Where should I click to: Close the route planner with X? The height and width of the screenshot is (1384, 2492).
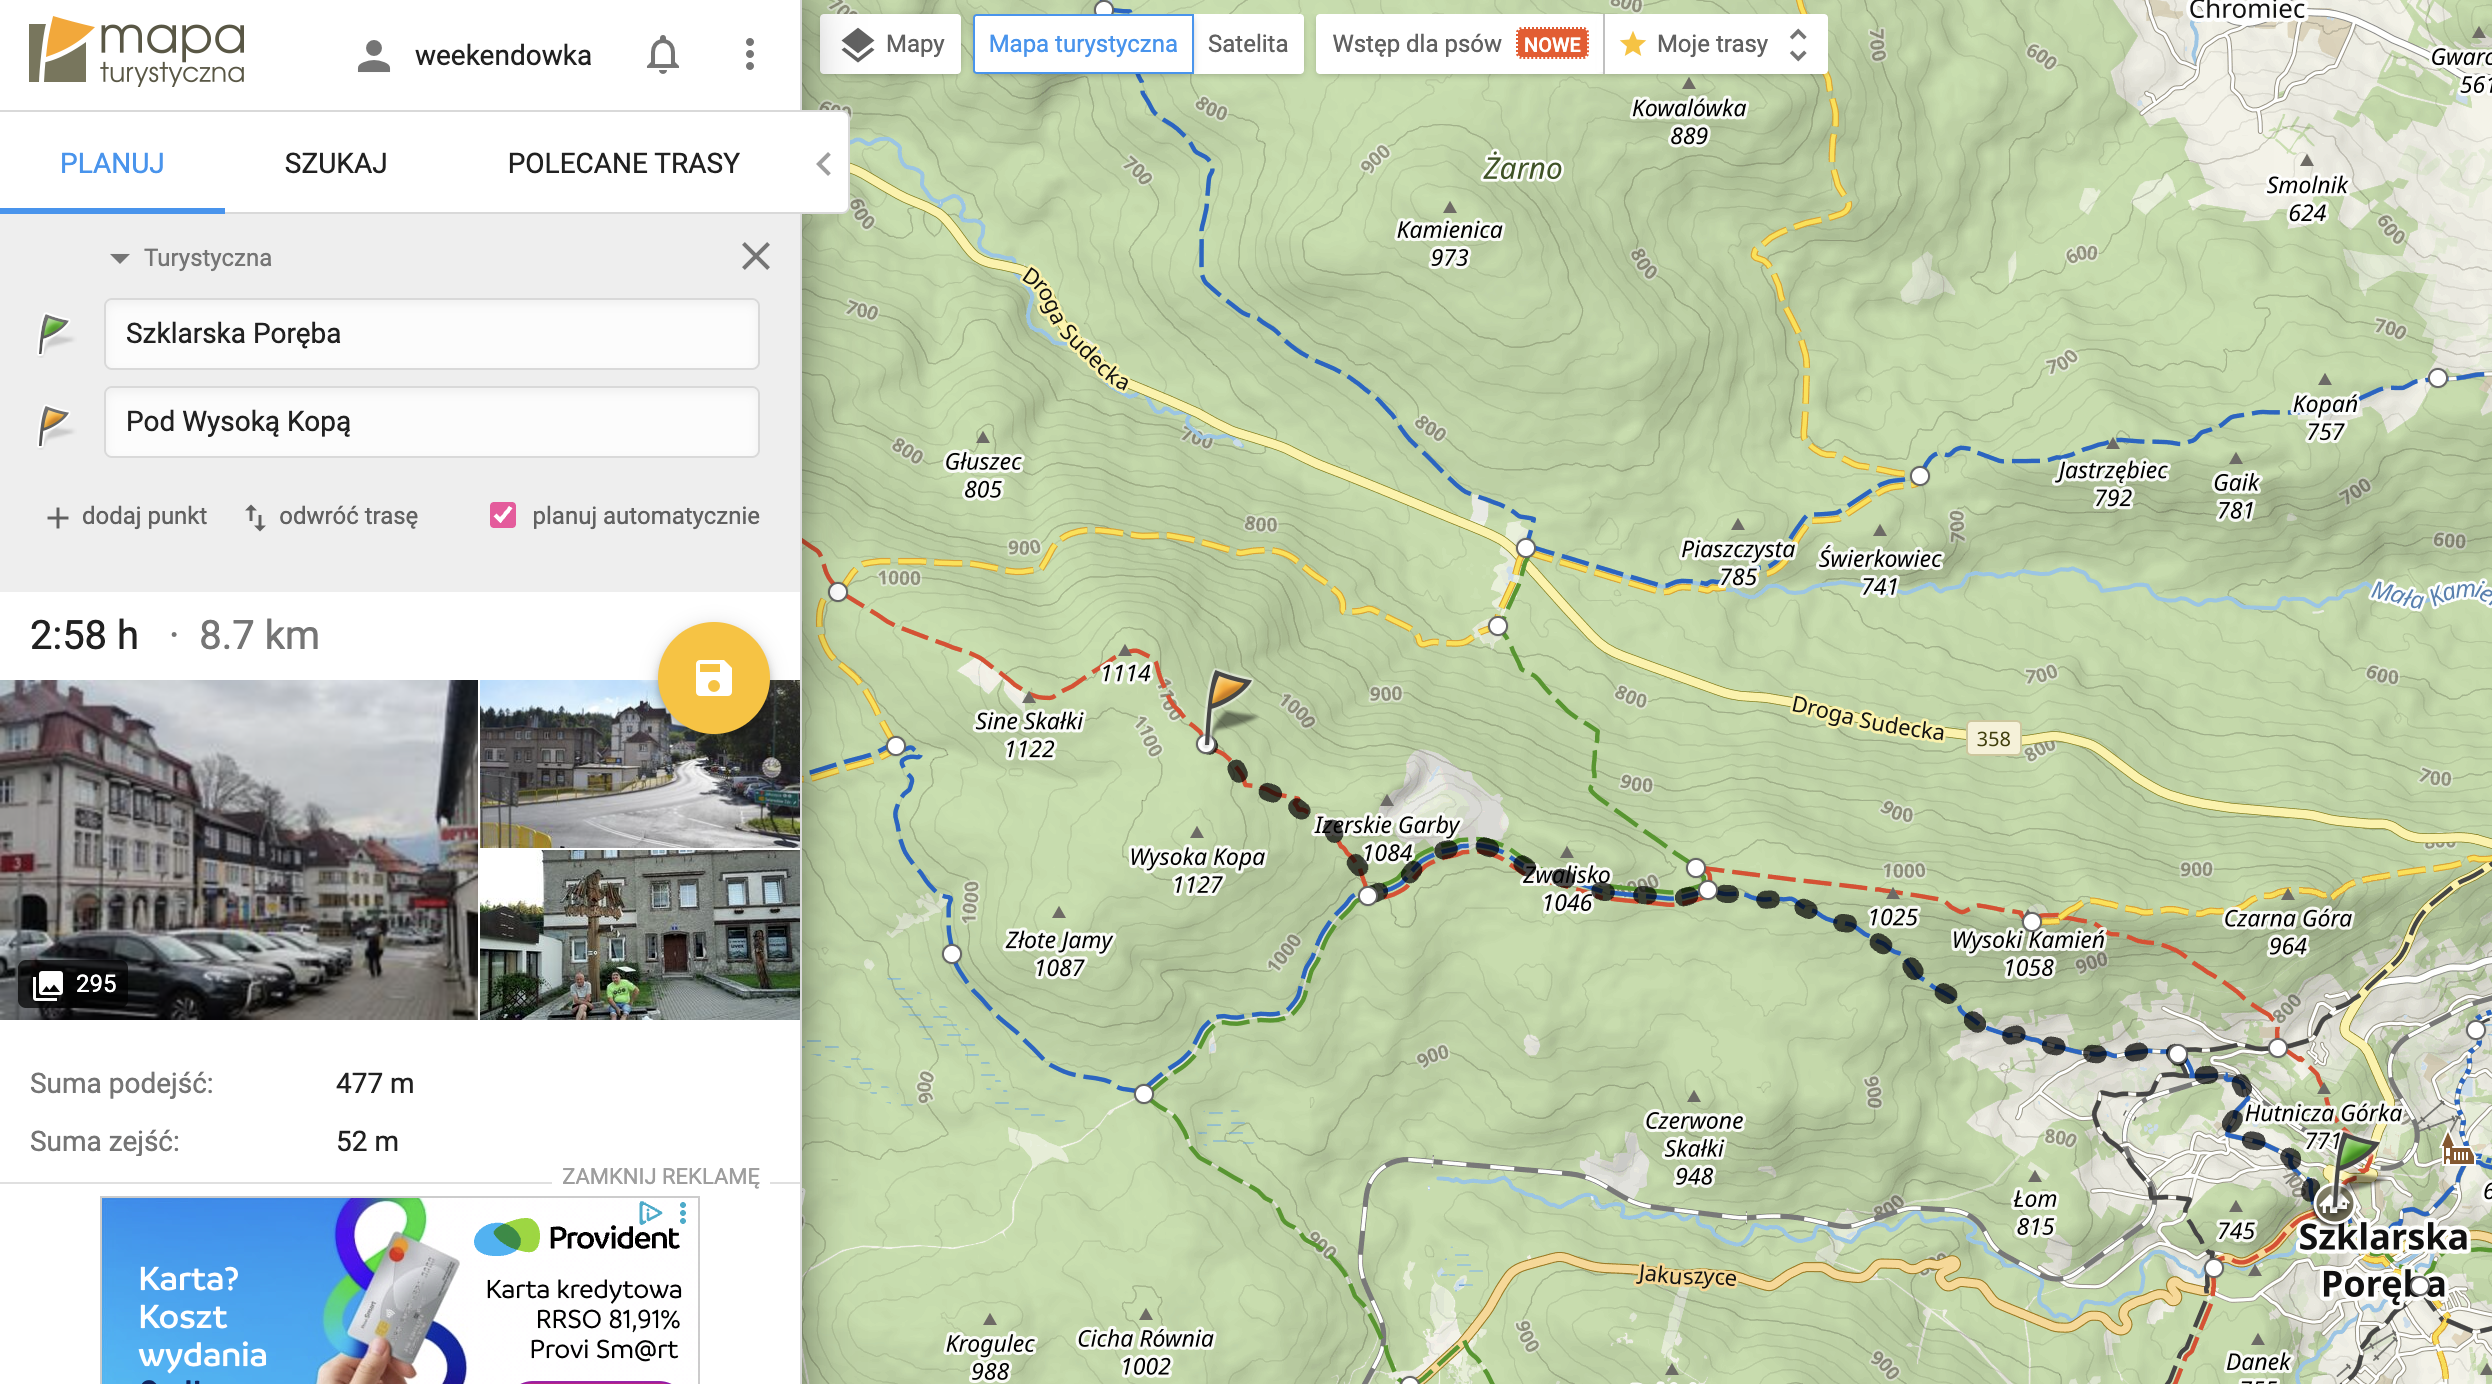755,257
